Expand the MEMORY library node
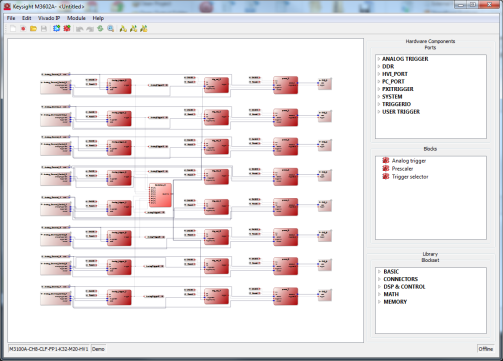The width and height of the screenshot is (503, 361). click(379, 302)
